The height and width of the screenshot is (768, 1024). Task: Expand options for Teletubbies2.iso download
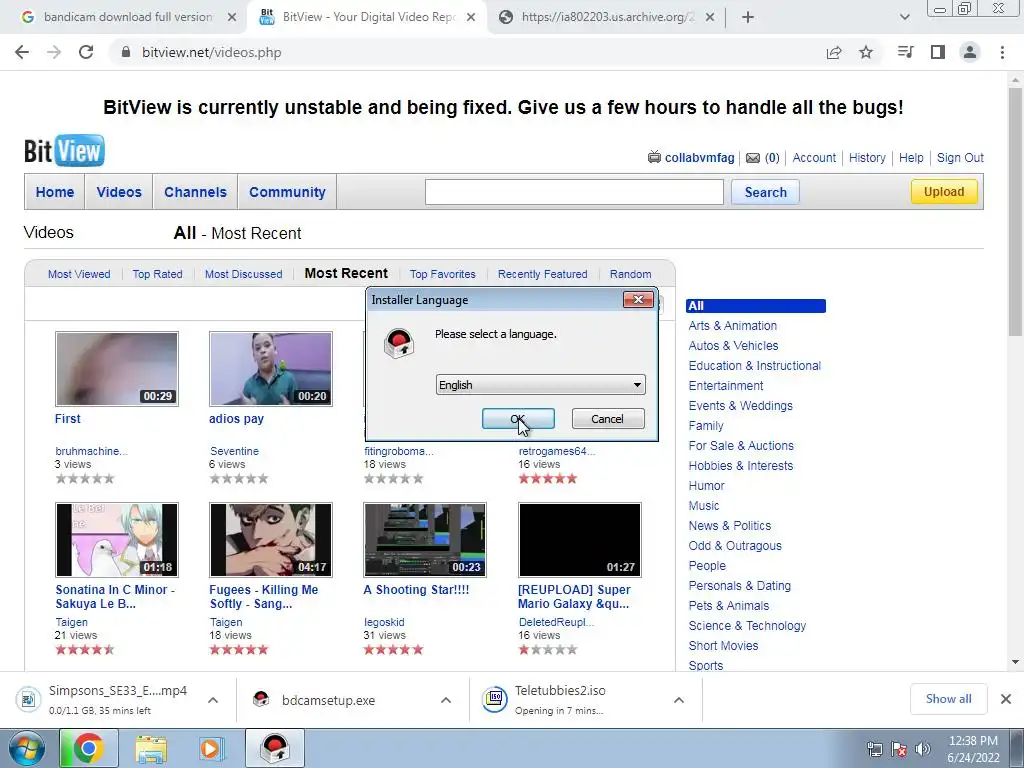pos(679,700)
